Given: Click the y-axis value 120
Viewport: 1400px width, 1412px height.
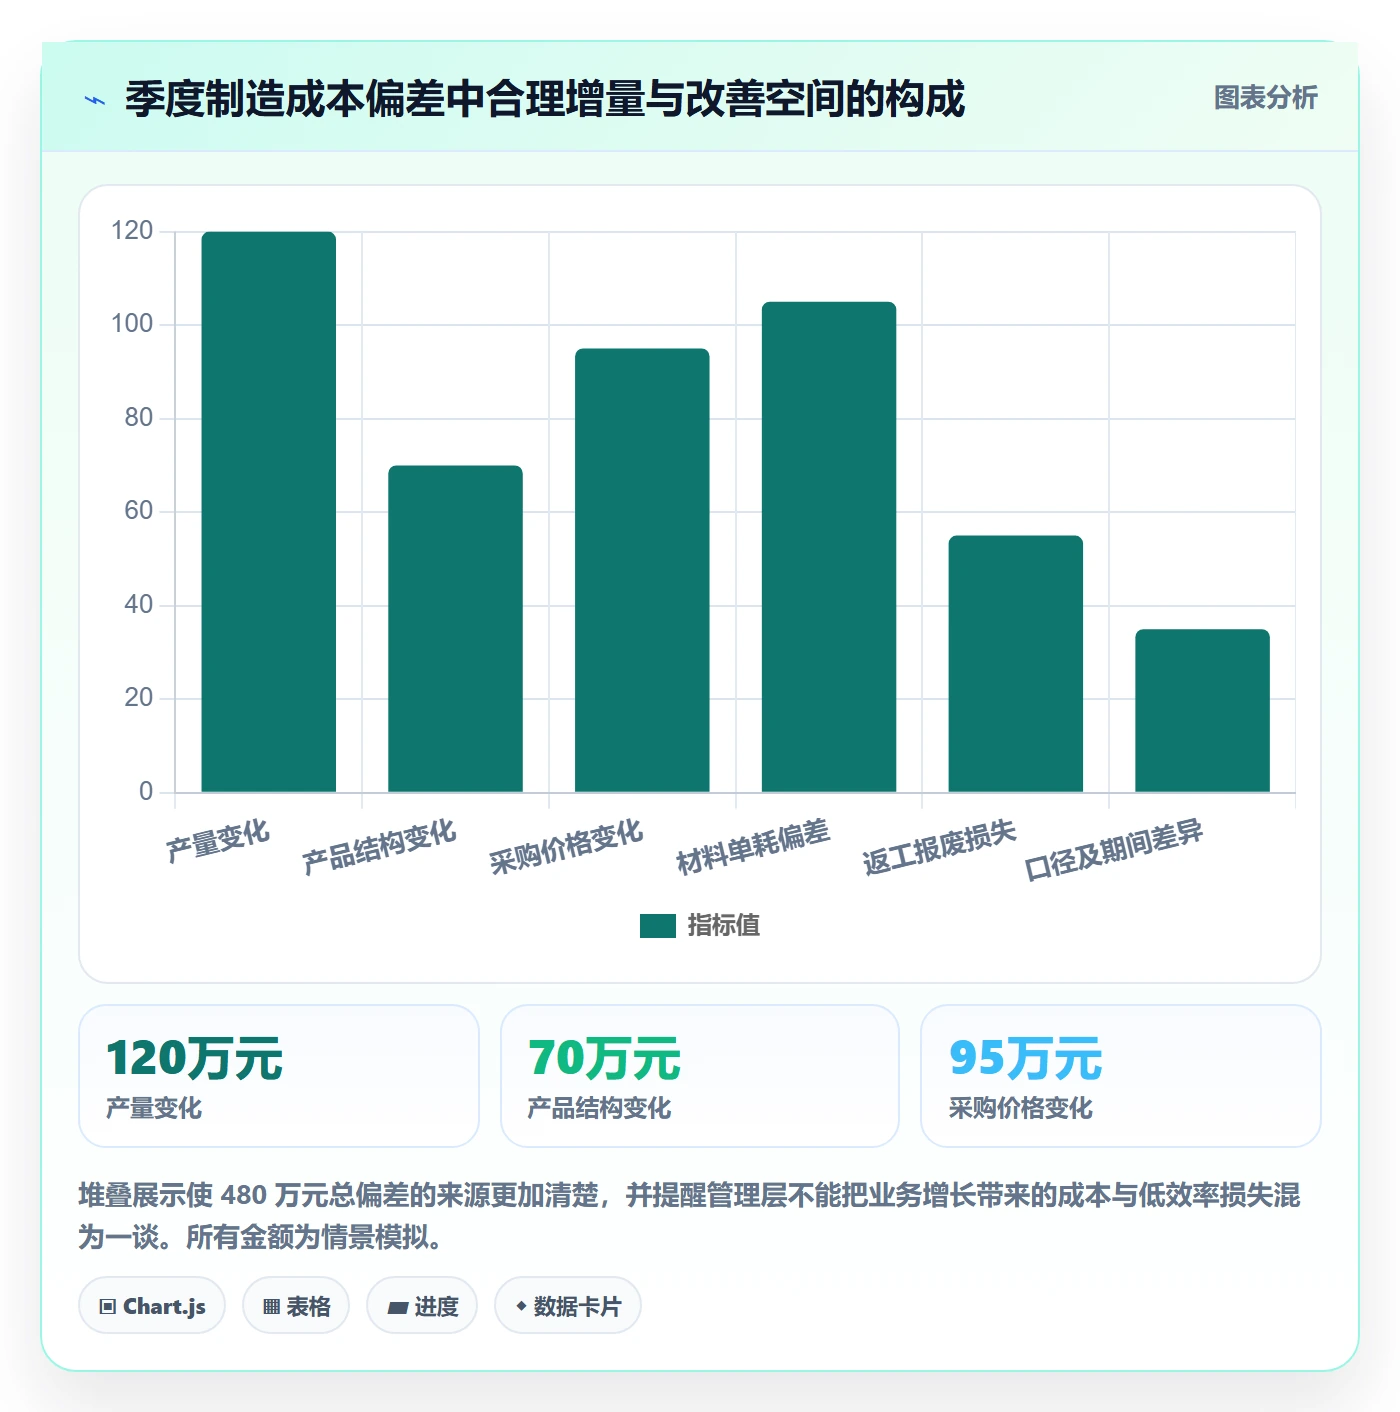Looking at the screenshot, I should coord(132,231).
